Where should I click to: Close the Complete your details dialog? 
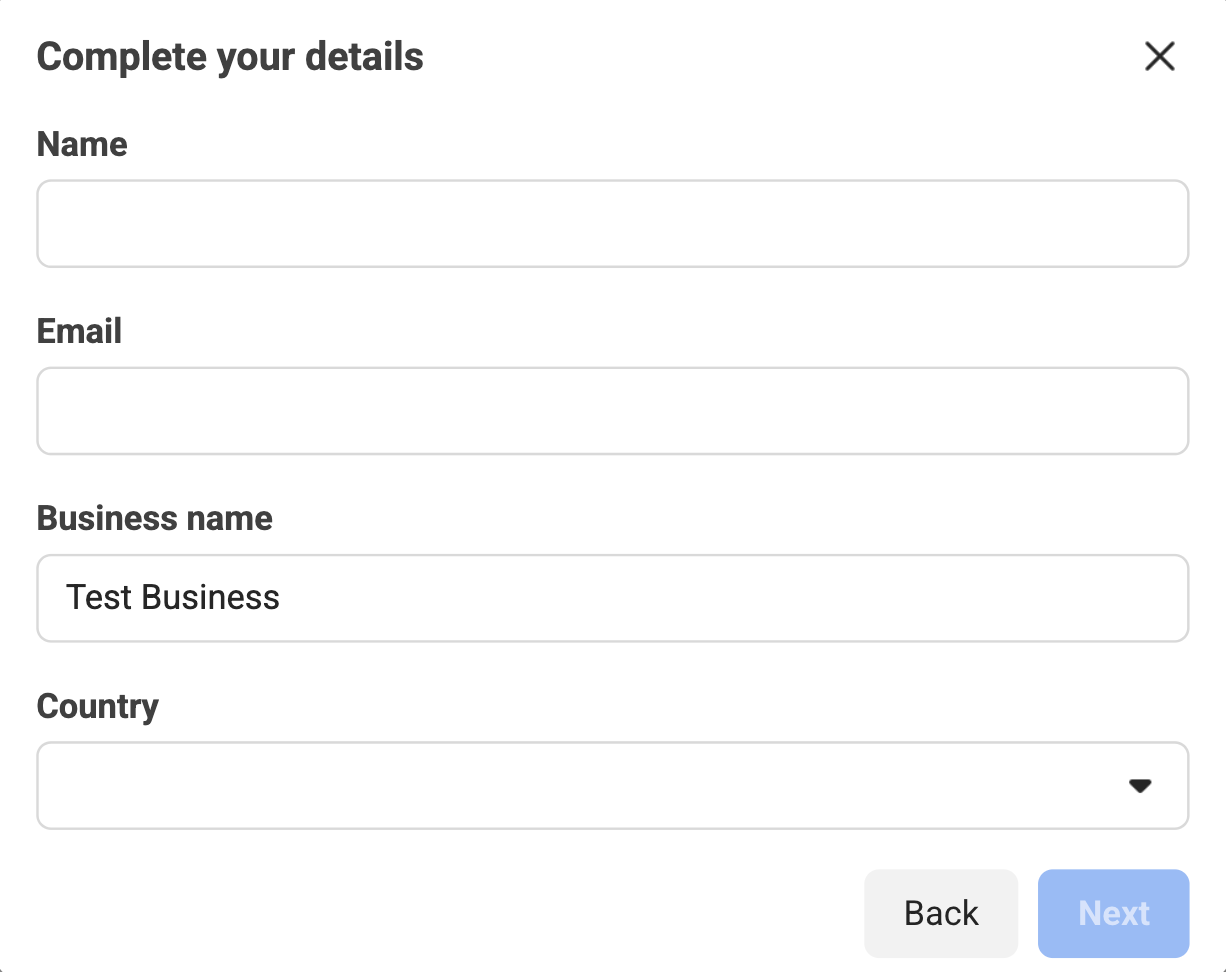point(1159,57)
